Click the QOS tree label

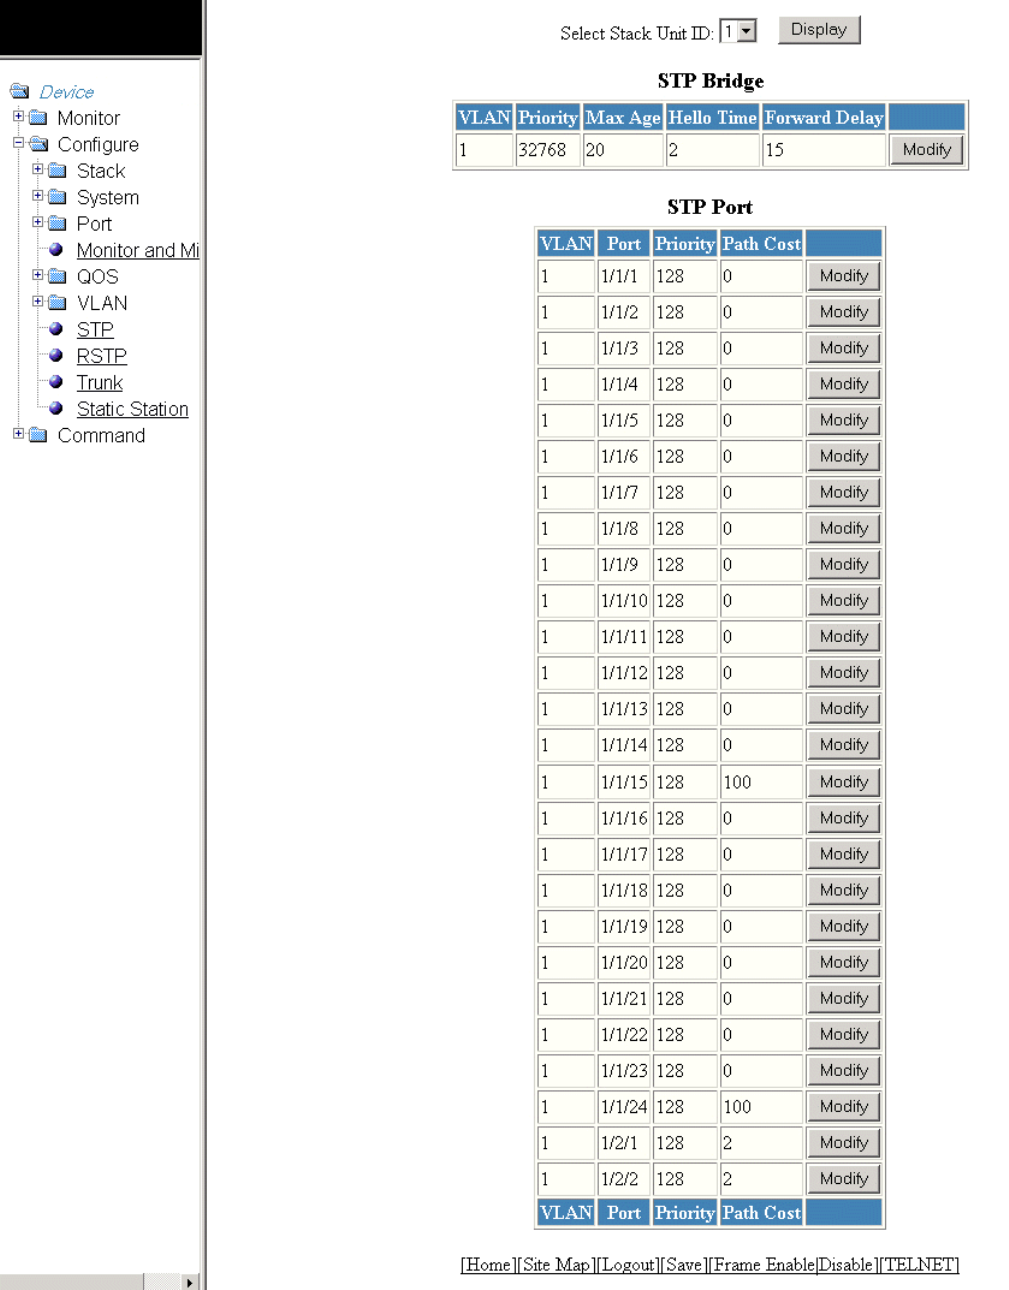(x=97, y=277)
